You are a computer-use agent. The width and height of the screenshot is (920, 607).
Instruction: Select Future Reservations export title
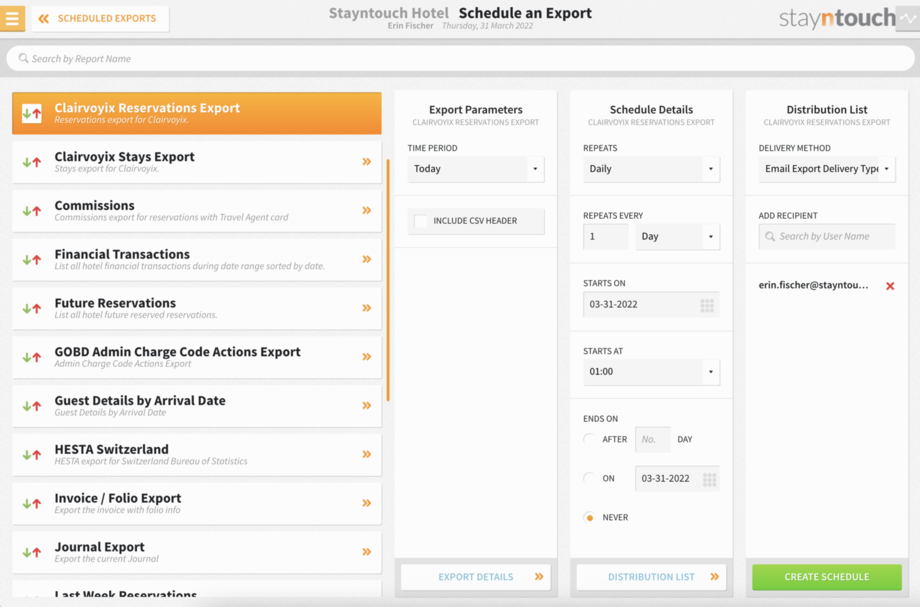[x=115, y=303]
